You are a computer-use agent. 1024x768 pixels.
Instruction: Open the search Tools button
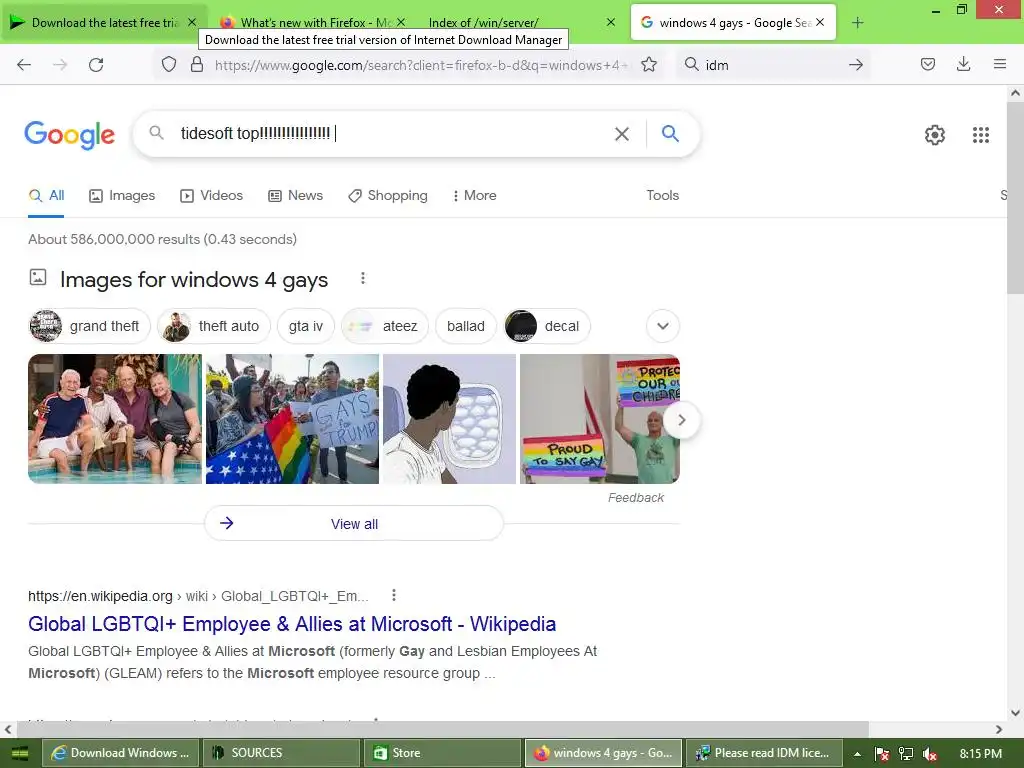[x=663, y=195]
